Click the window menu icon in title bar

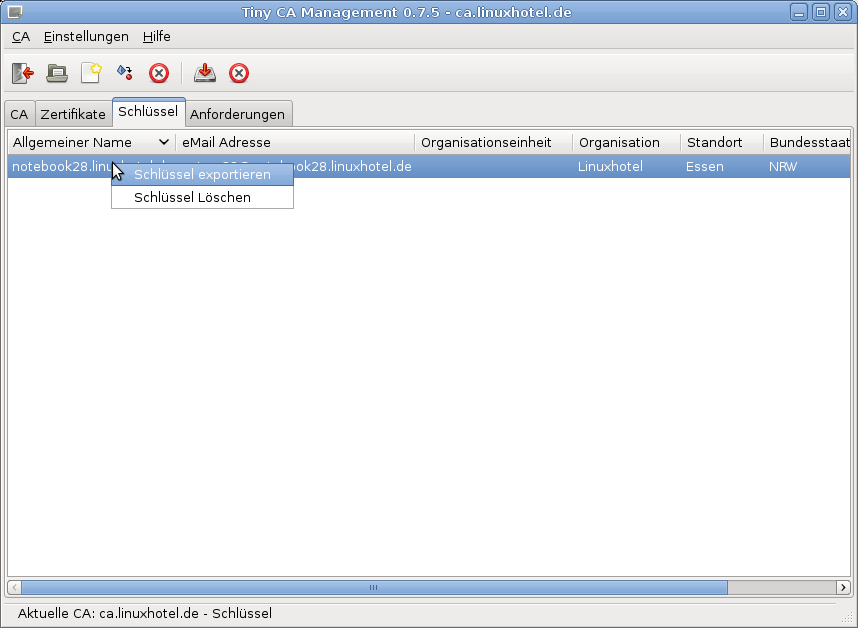click(14, 12)
